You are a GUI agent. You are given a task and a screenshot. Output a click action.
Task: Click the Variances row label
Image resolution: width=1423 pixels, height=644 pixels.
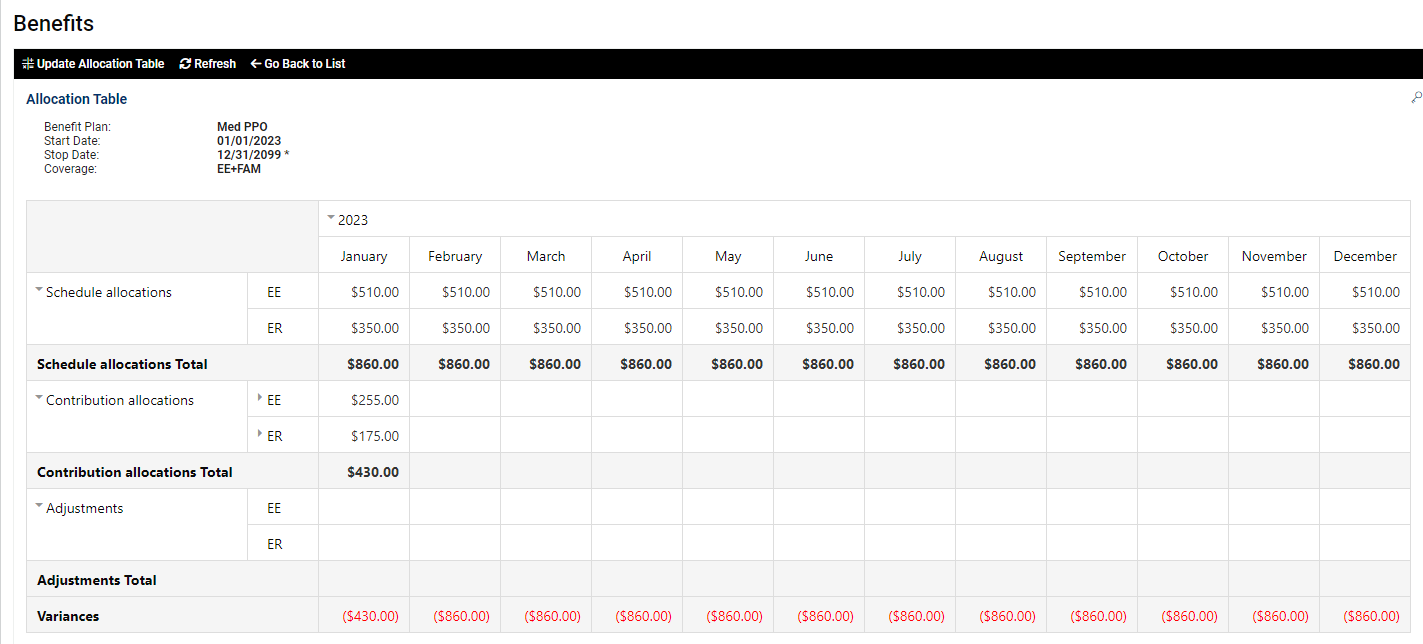(x=68, y=616)
